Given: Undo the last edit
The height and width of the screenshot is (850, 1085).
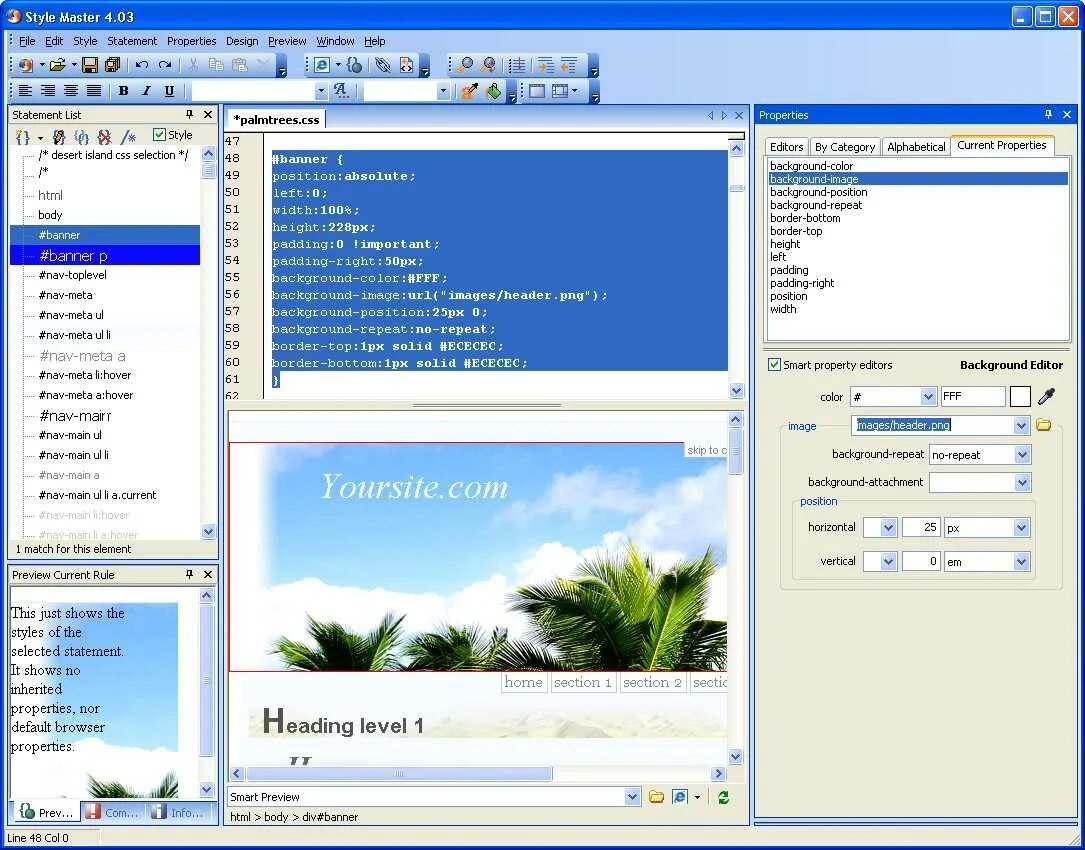Looking at the screenshot, I should [x=142, y=65].
